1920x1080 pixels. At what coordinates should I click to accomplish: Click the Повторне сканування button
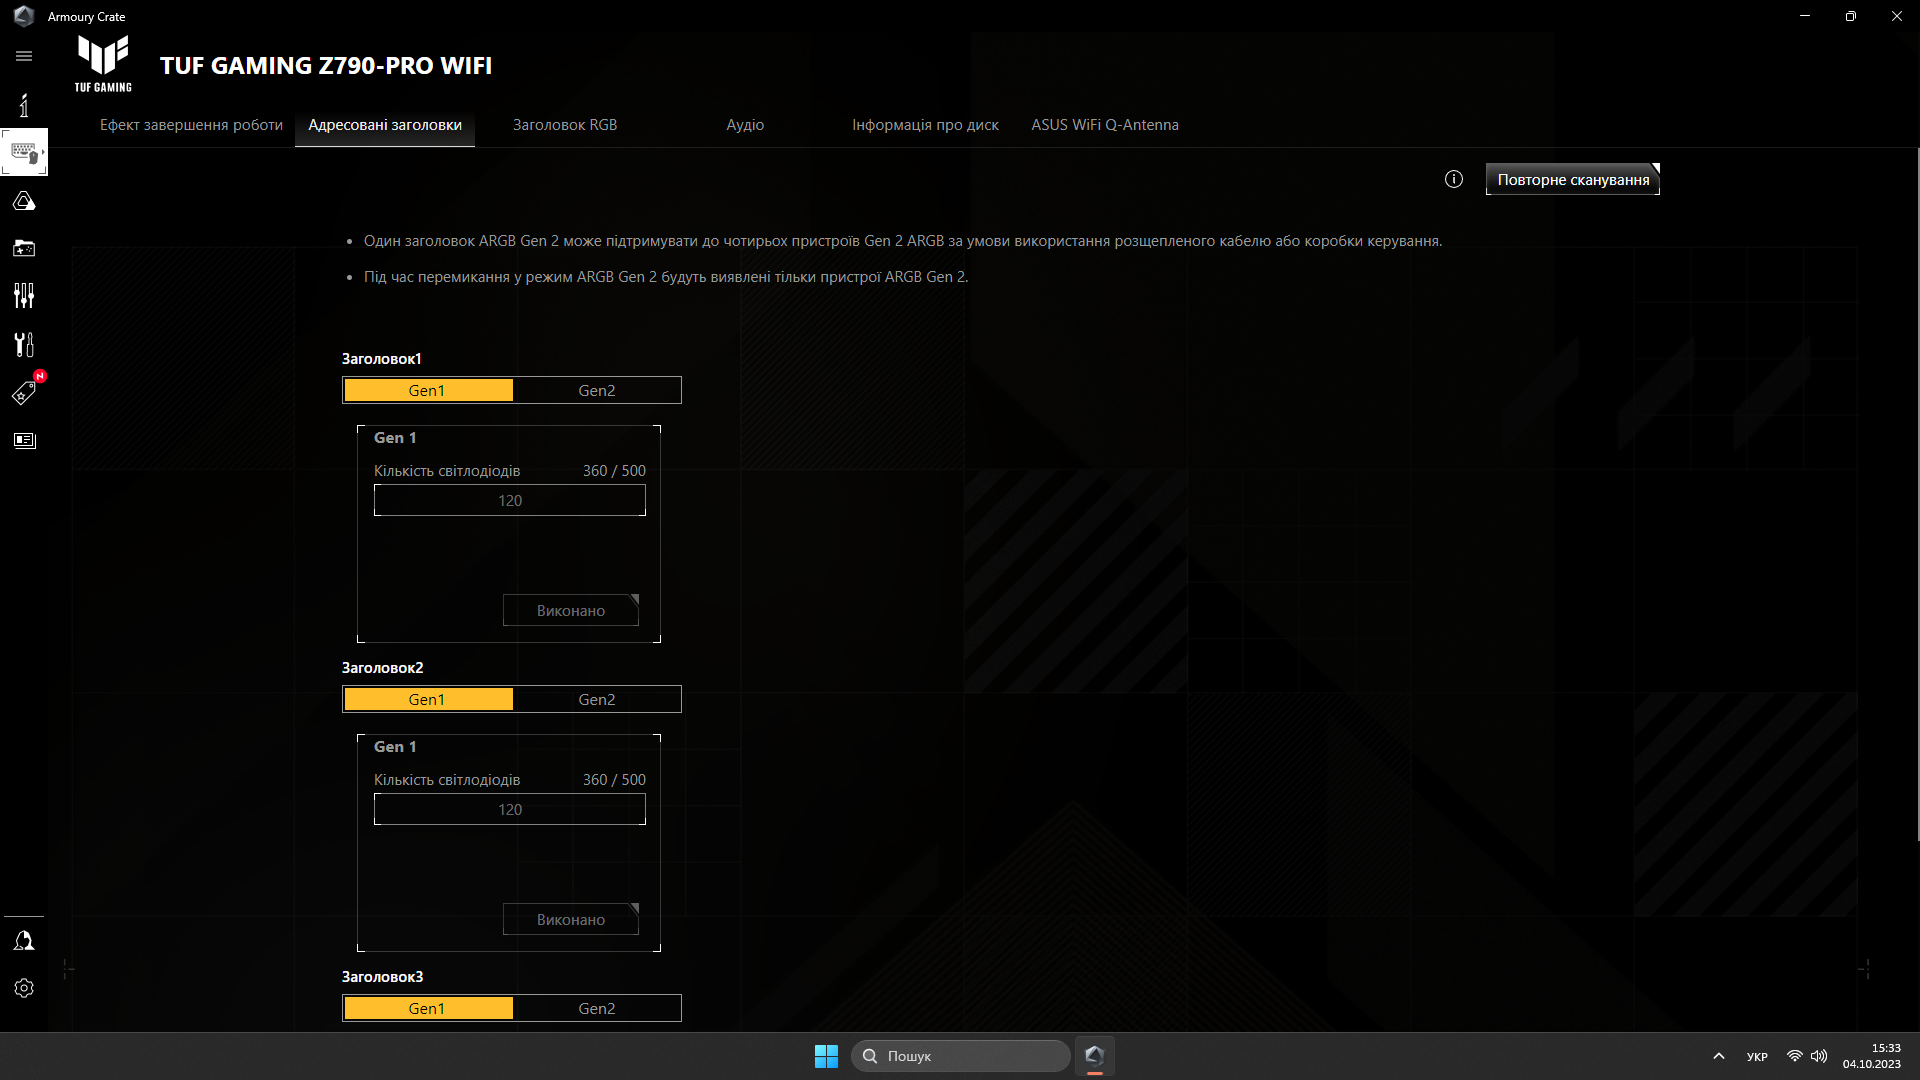1573,179
